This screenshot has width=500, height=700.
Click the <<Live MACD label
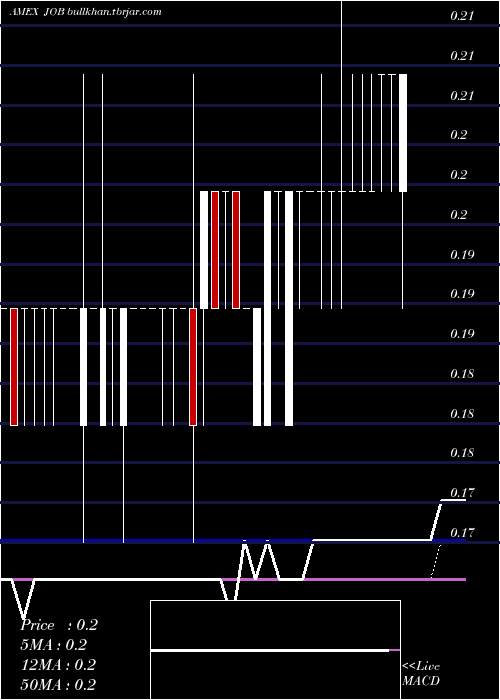coord(421,674)
